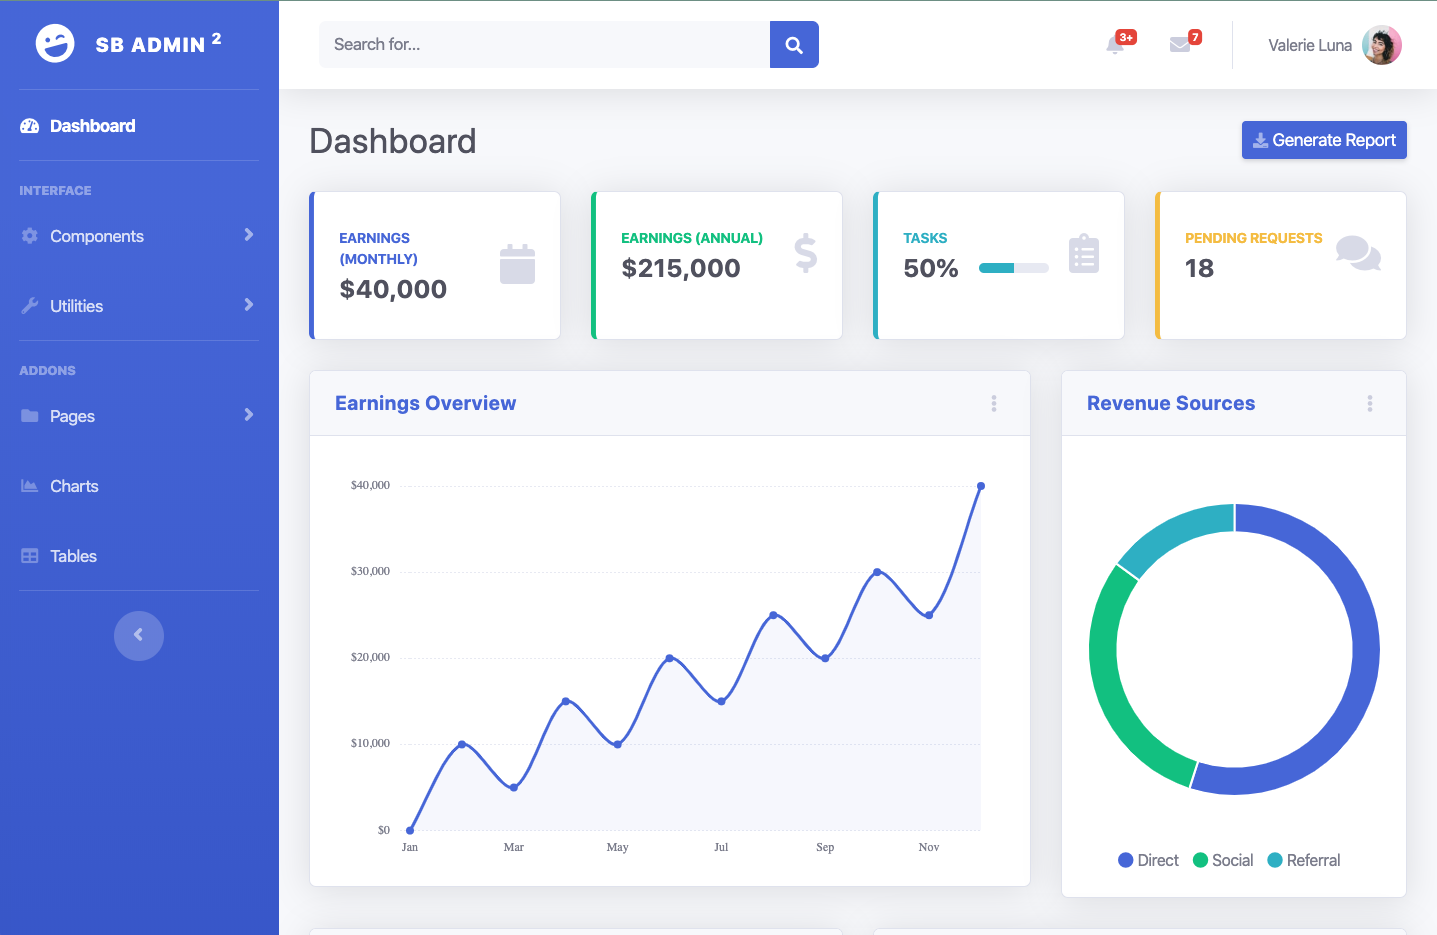
Task: Click the magnifier search button
Action: 794,45
